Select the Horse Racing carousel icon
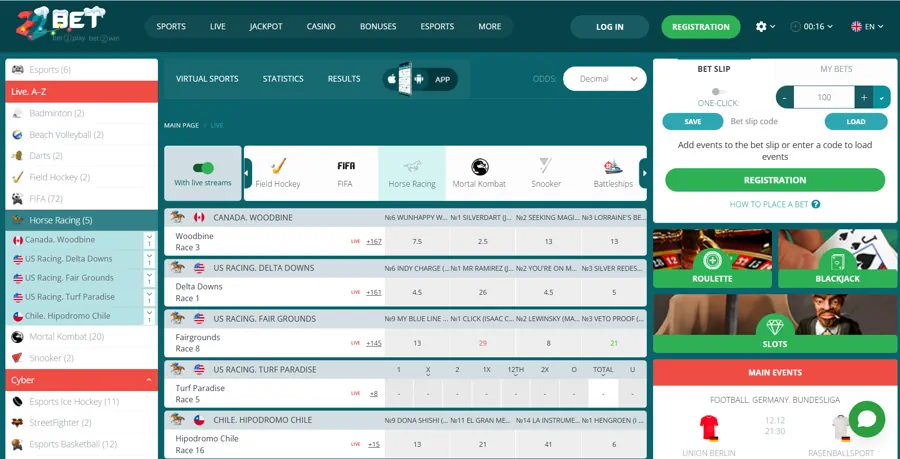Screen dimensions: 900x459 412,173
